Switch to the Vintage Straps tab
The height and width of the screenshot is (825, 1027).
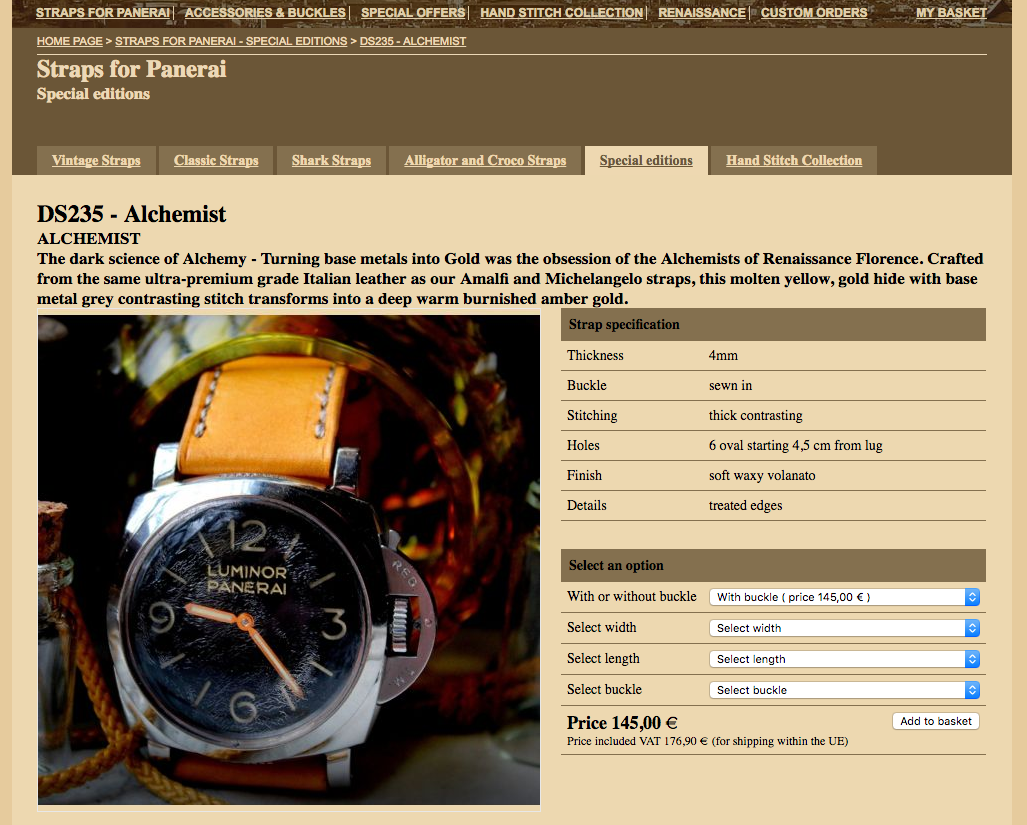pos(96,160)
